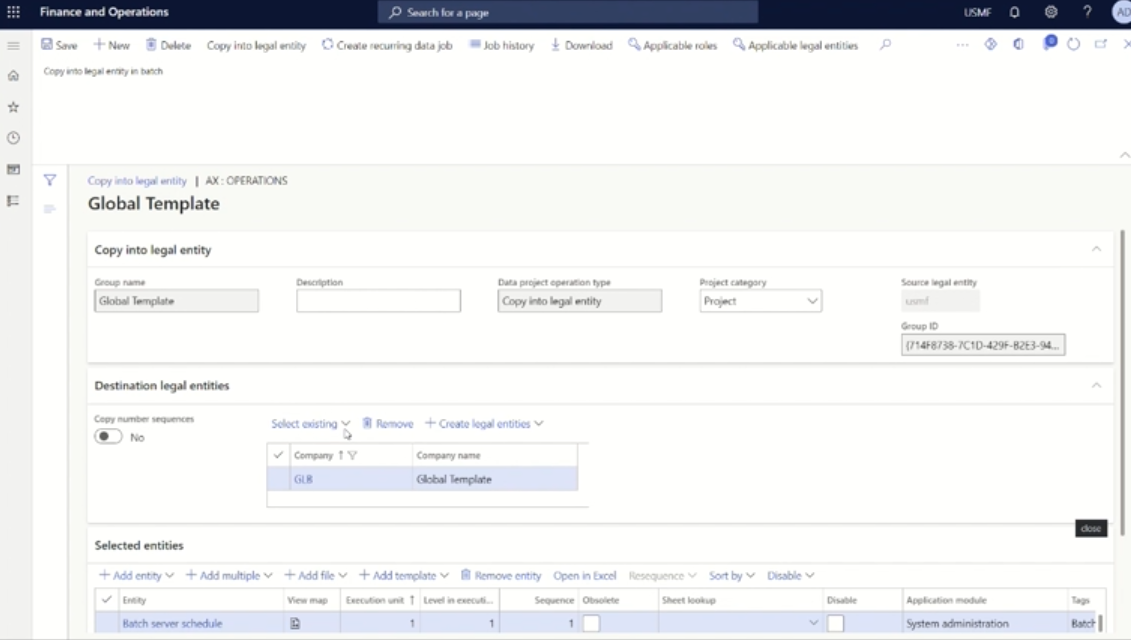
Task: Click the notifications bell icon
Action: pos(1014,13)
